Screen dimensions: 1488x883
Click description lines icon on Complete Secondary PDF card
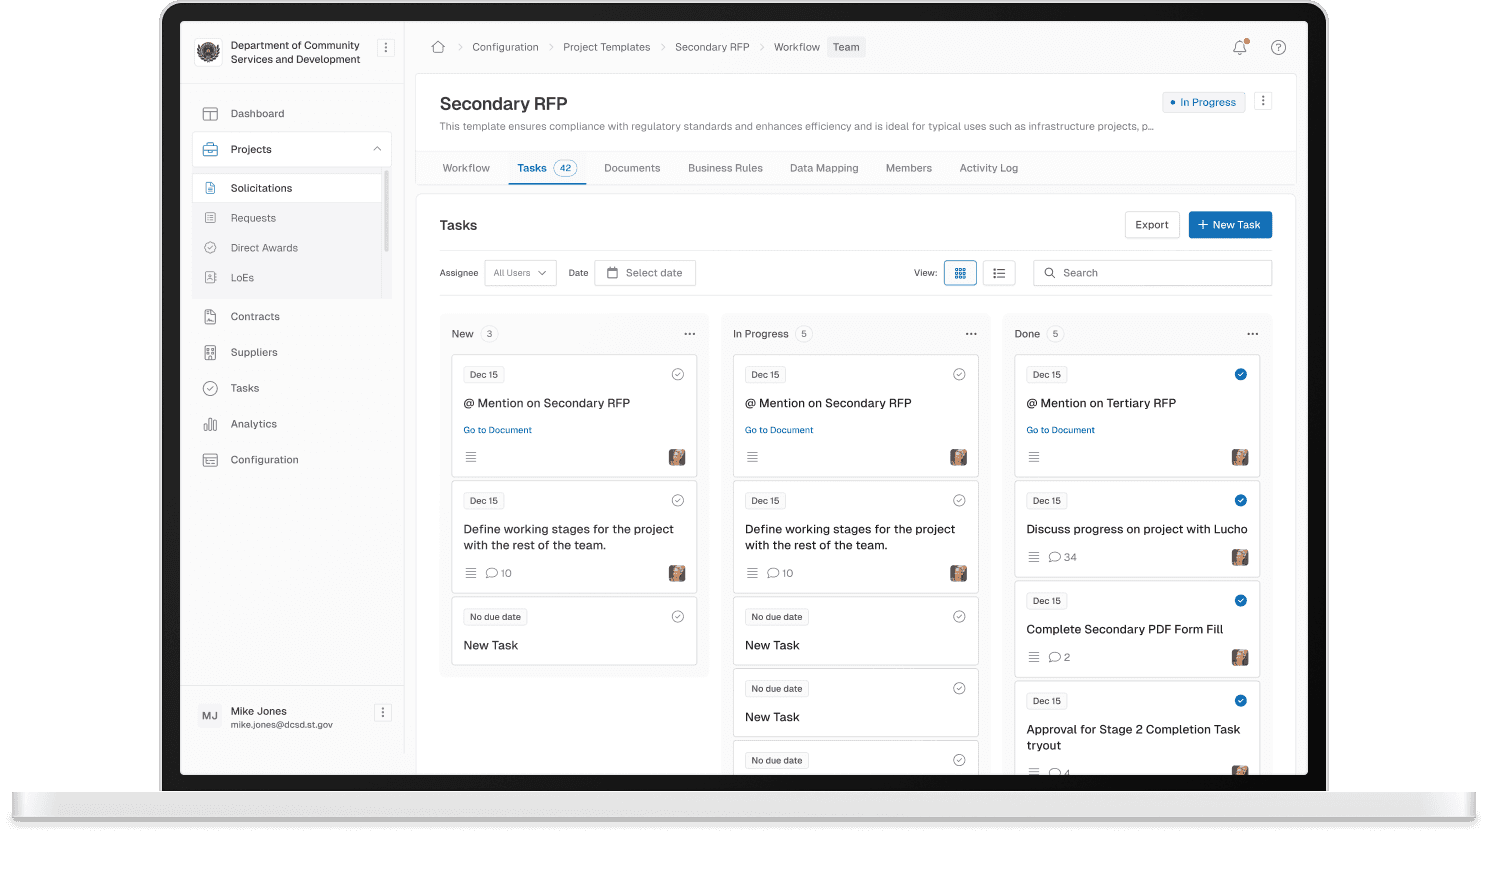(x=1034, y=657)
